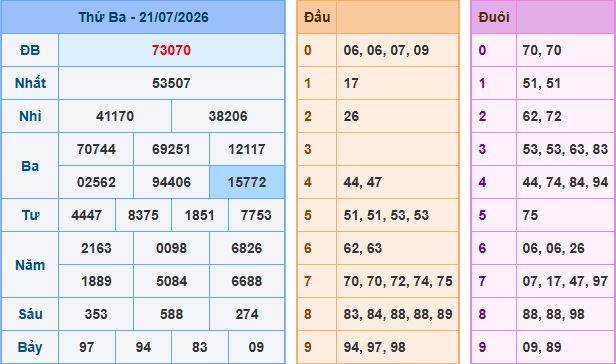The height and width of the screenshot is (364, 616).
Task: Select the date header Thứ Ba - 21/07/2026
Action: click(x=143, y=17)
